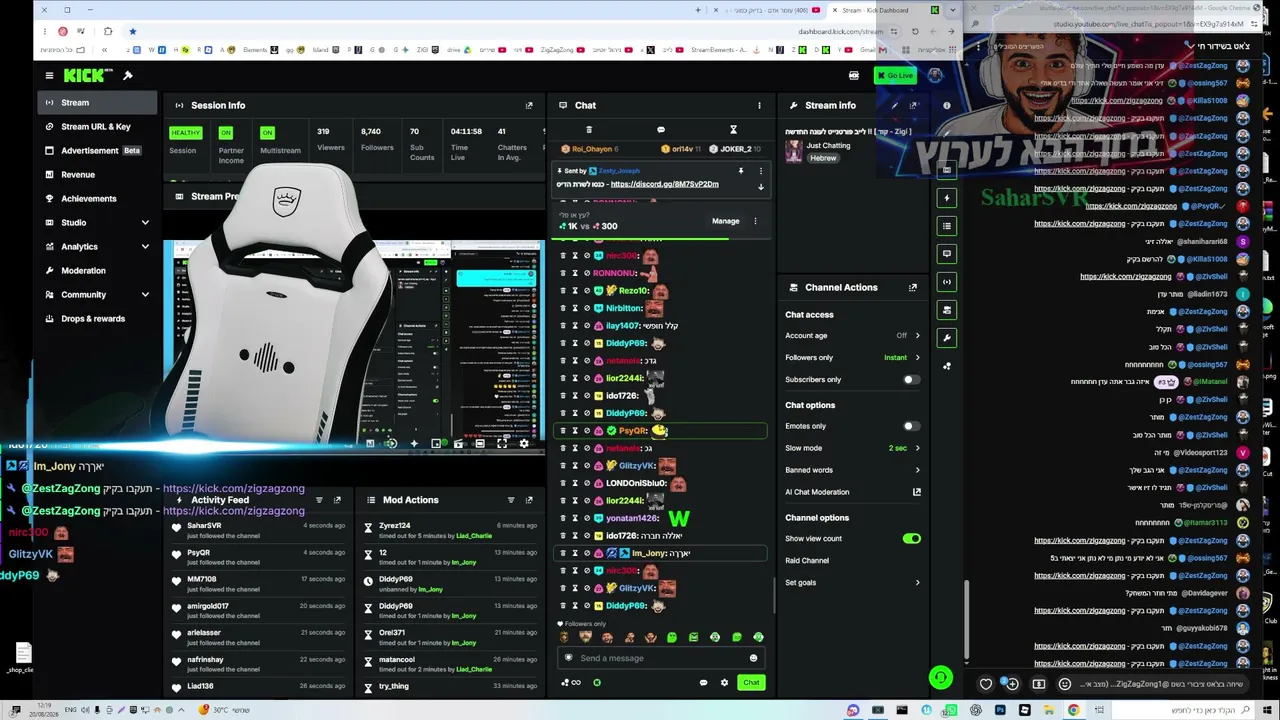The width and height of the screenshot is (1280, 720).
Task: Open emoji picker in the message box
Action: click(753, 658)
